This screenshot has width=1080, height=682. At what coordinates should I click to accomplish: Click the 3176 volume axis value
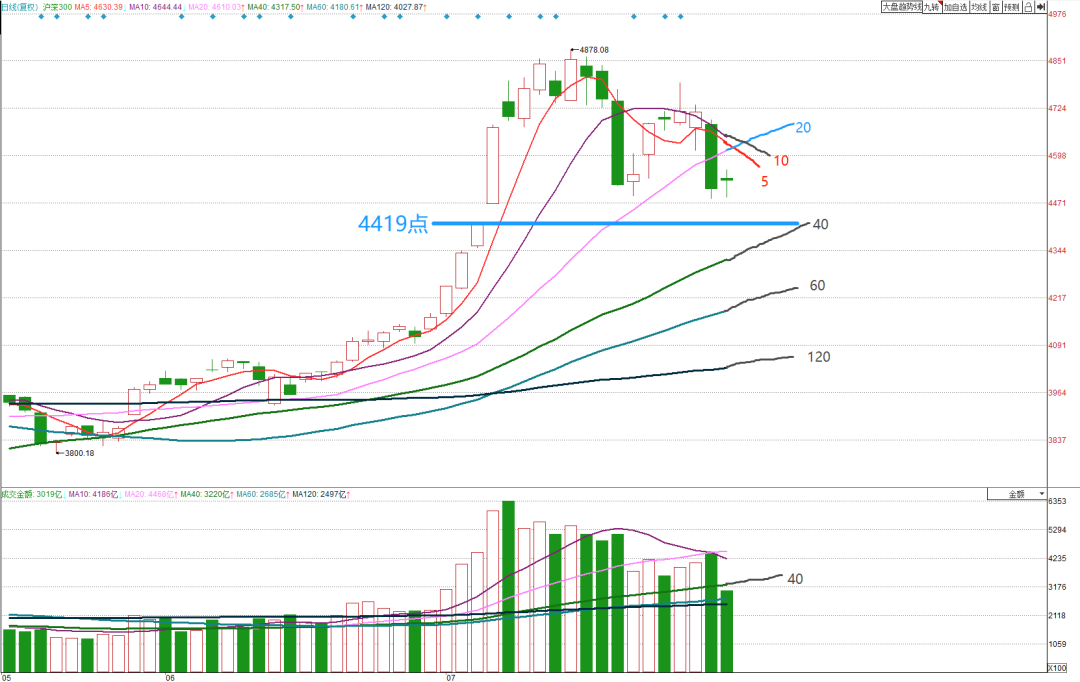click(1057, 587)
